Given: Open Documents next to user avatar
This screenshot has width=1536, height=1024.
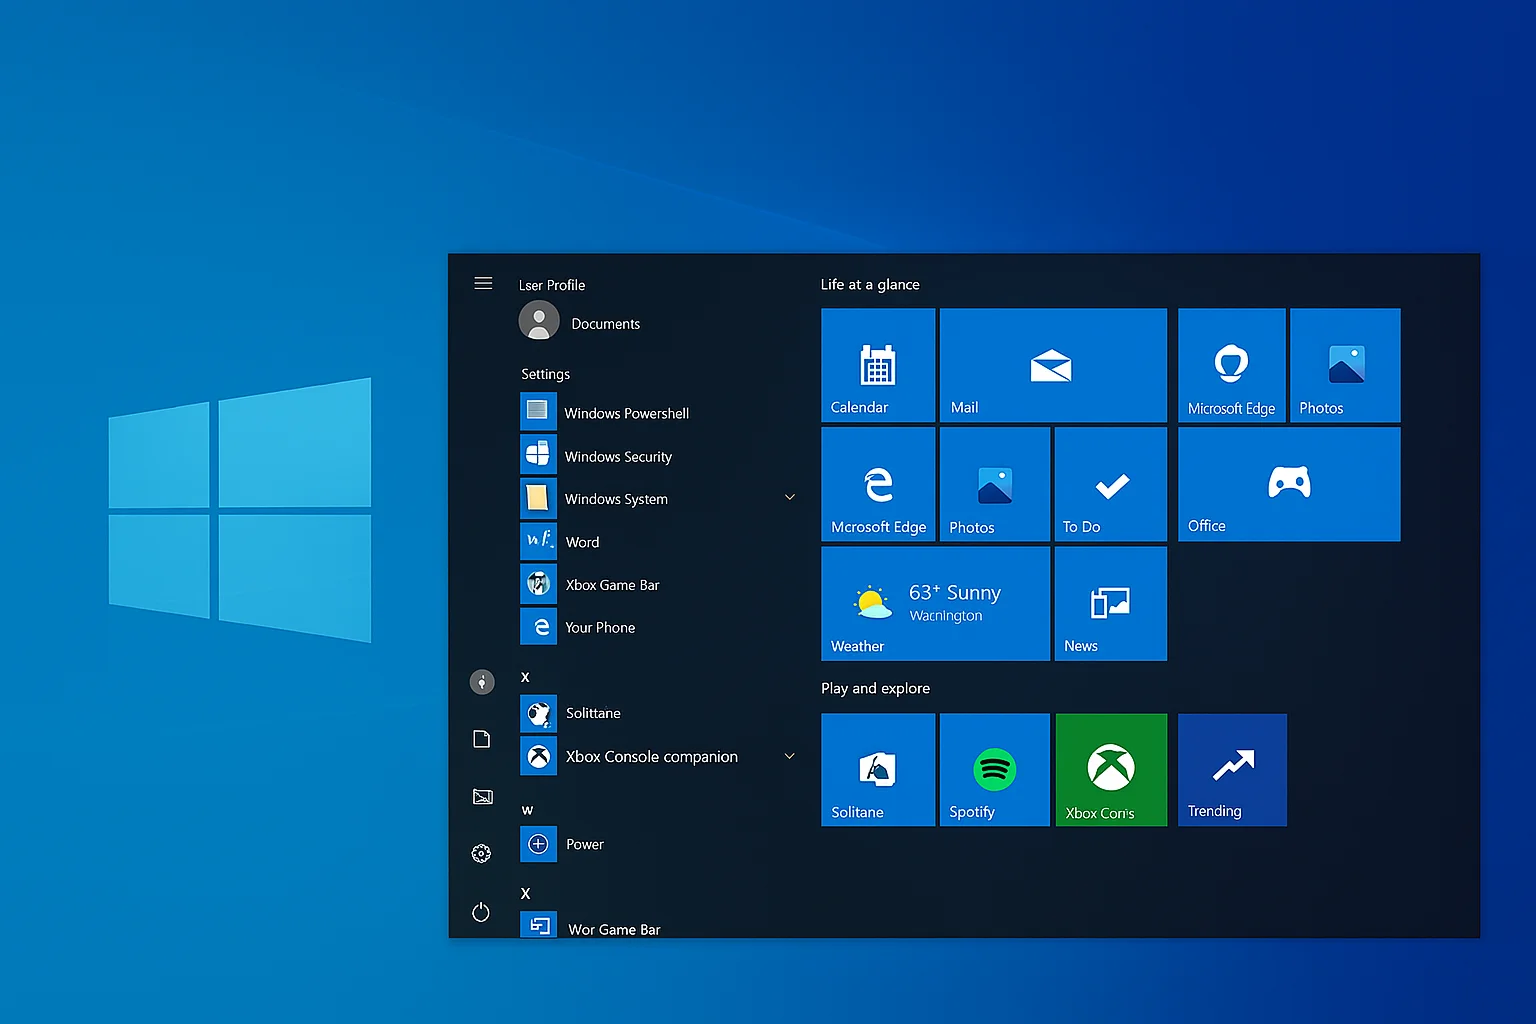Looking at the screenshot, I should (x=606, y=324).
